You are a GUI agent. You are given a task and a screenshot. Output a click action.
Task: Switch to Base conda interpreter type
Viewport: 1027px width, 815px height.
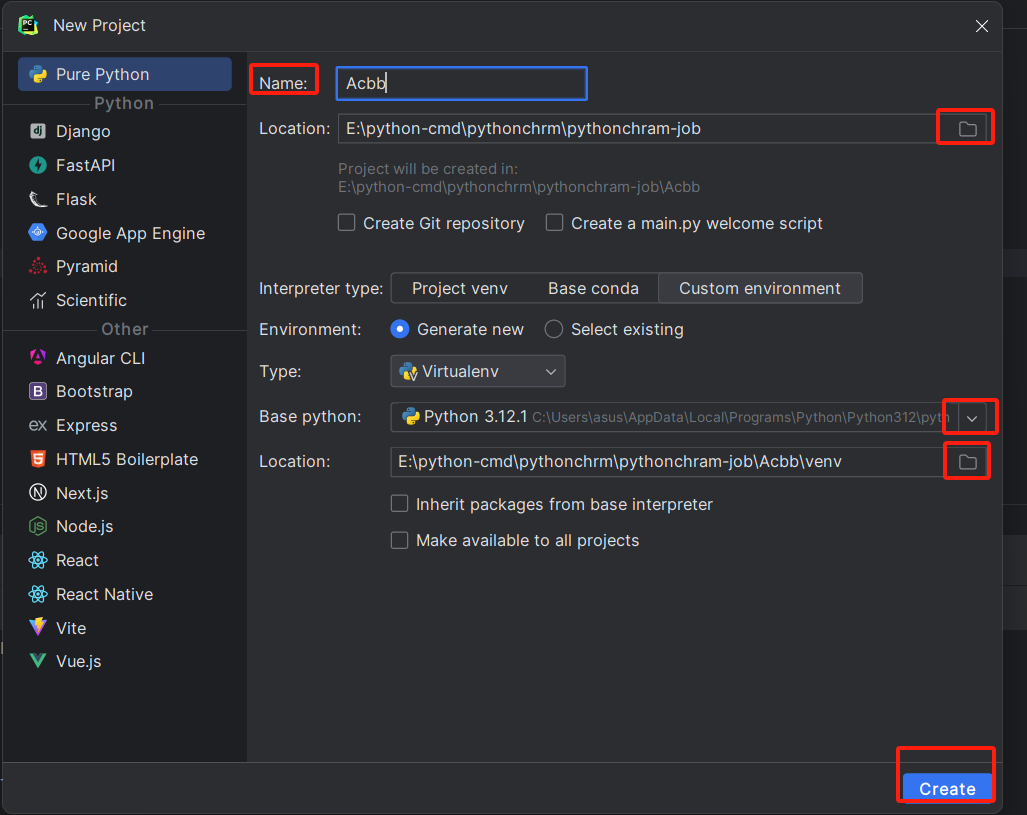coord(593,288)
